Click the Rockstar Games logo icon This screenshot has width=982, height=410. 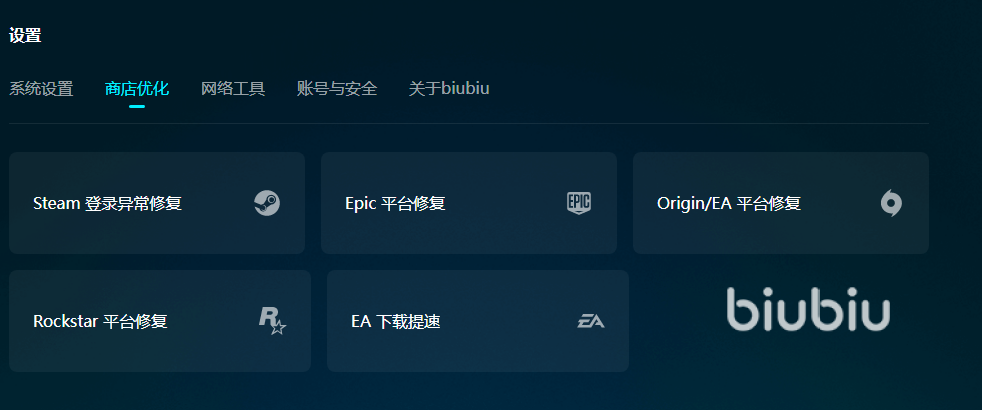tap(272, 320)
